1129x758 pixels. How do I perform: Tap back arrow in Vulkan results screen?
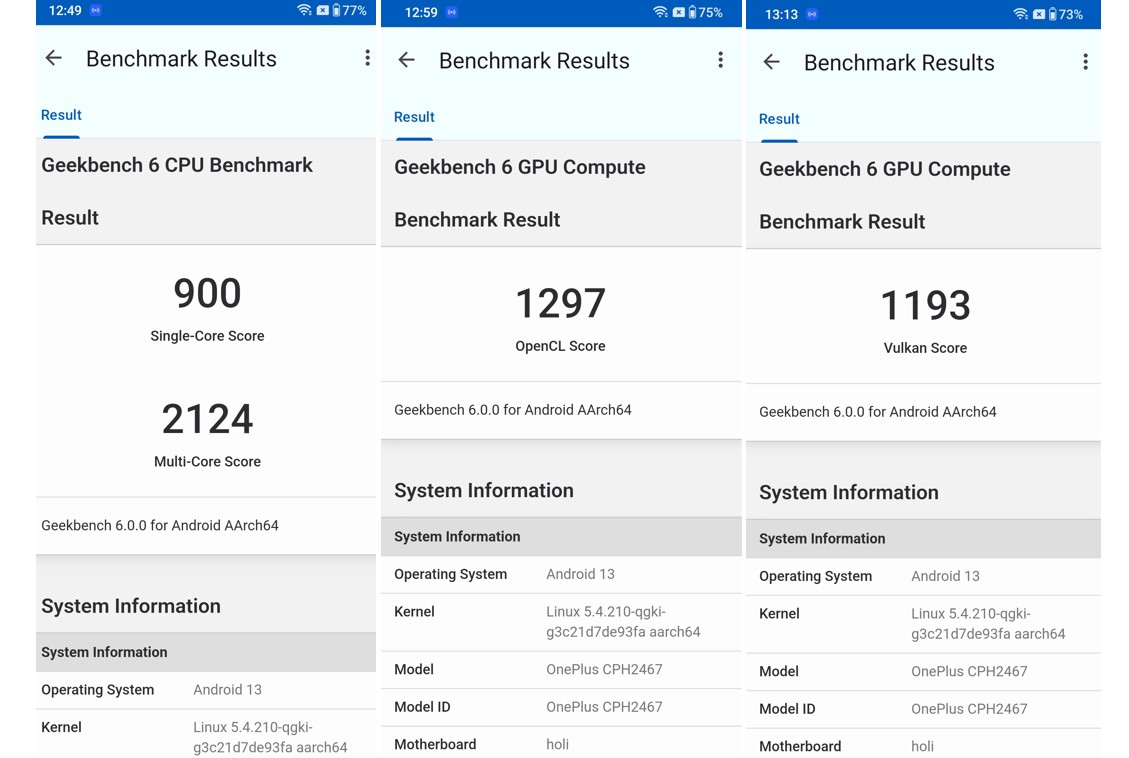coord(771,62)
